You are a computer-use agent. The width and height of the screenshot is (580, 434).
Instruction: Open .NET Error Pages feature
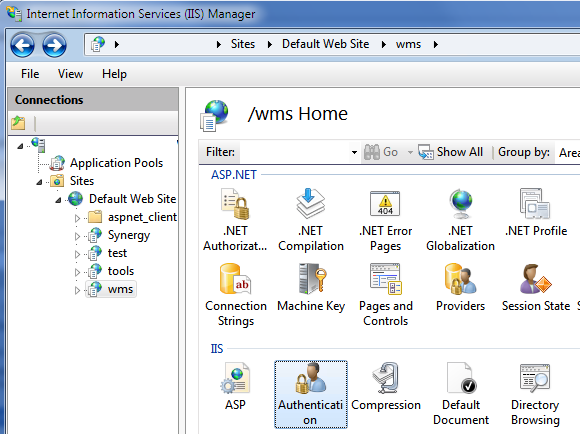pos(385,220)
